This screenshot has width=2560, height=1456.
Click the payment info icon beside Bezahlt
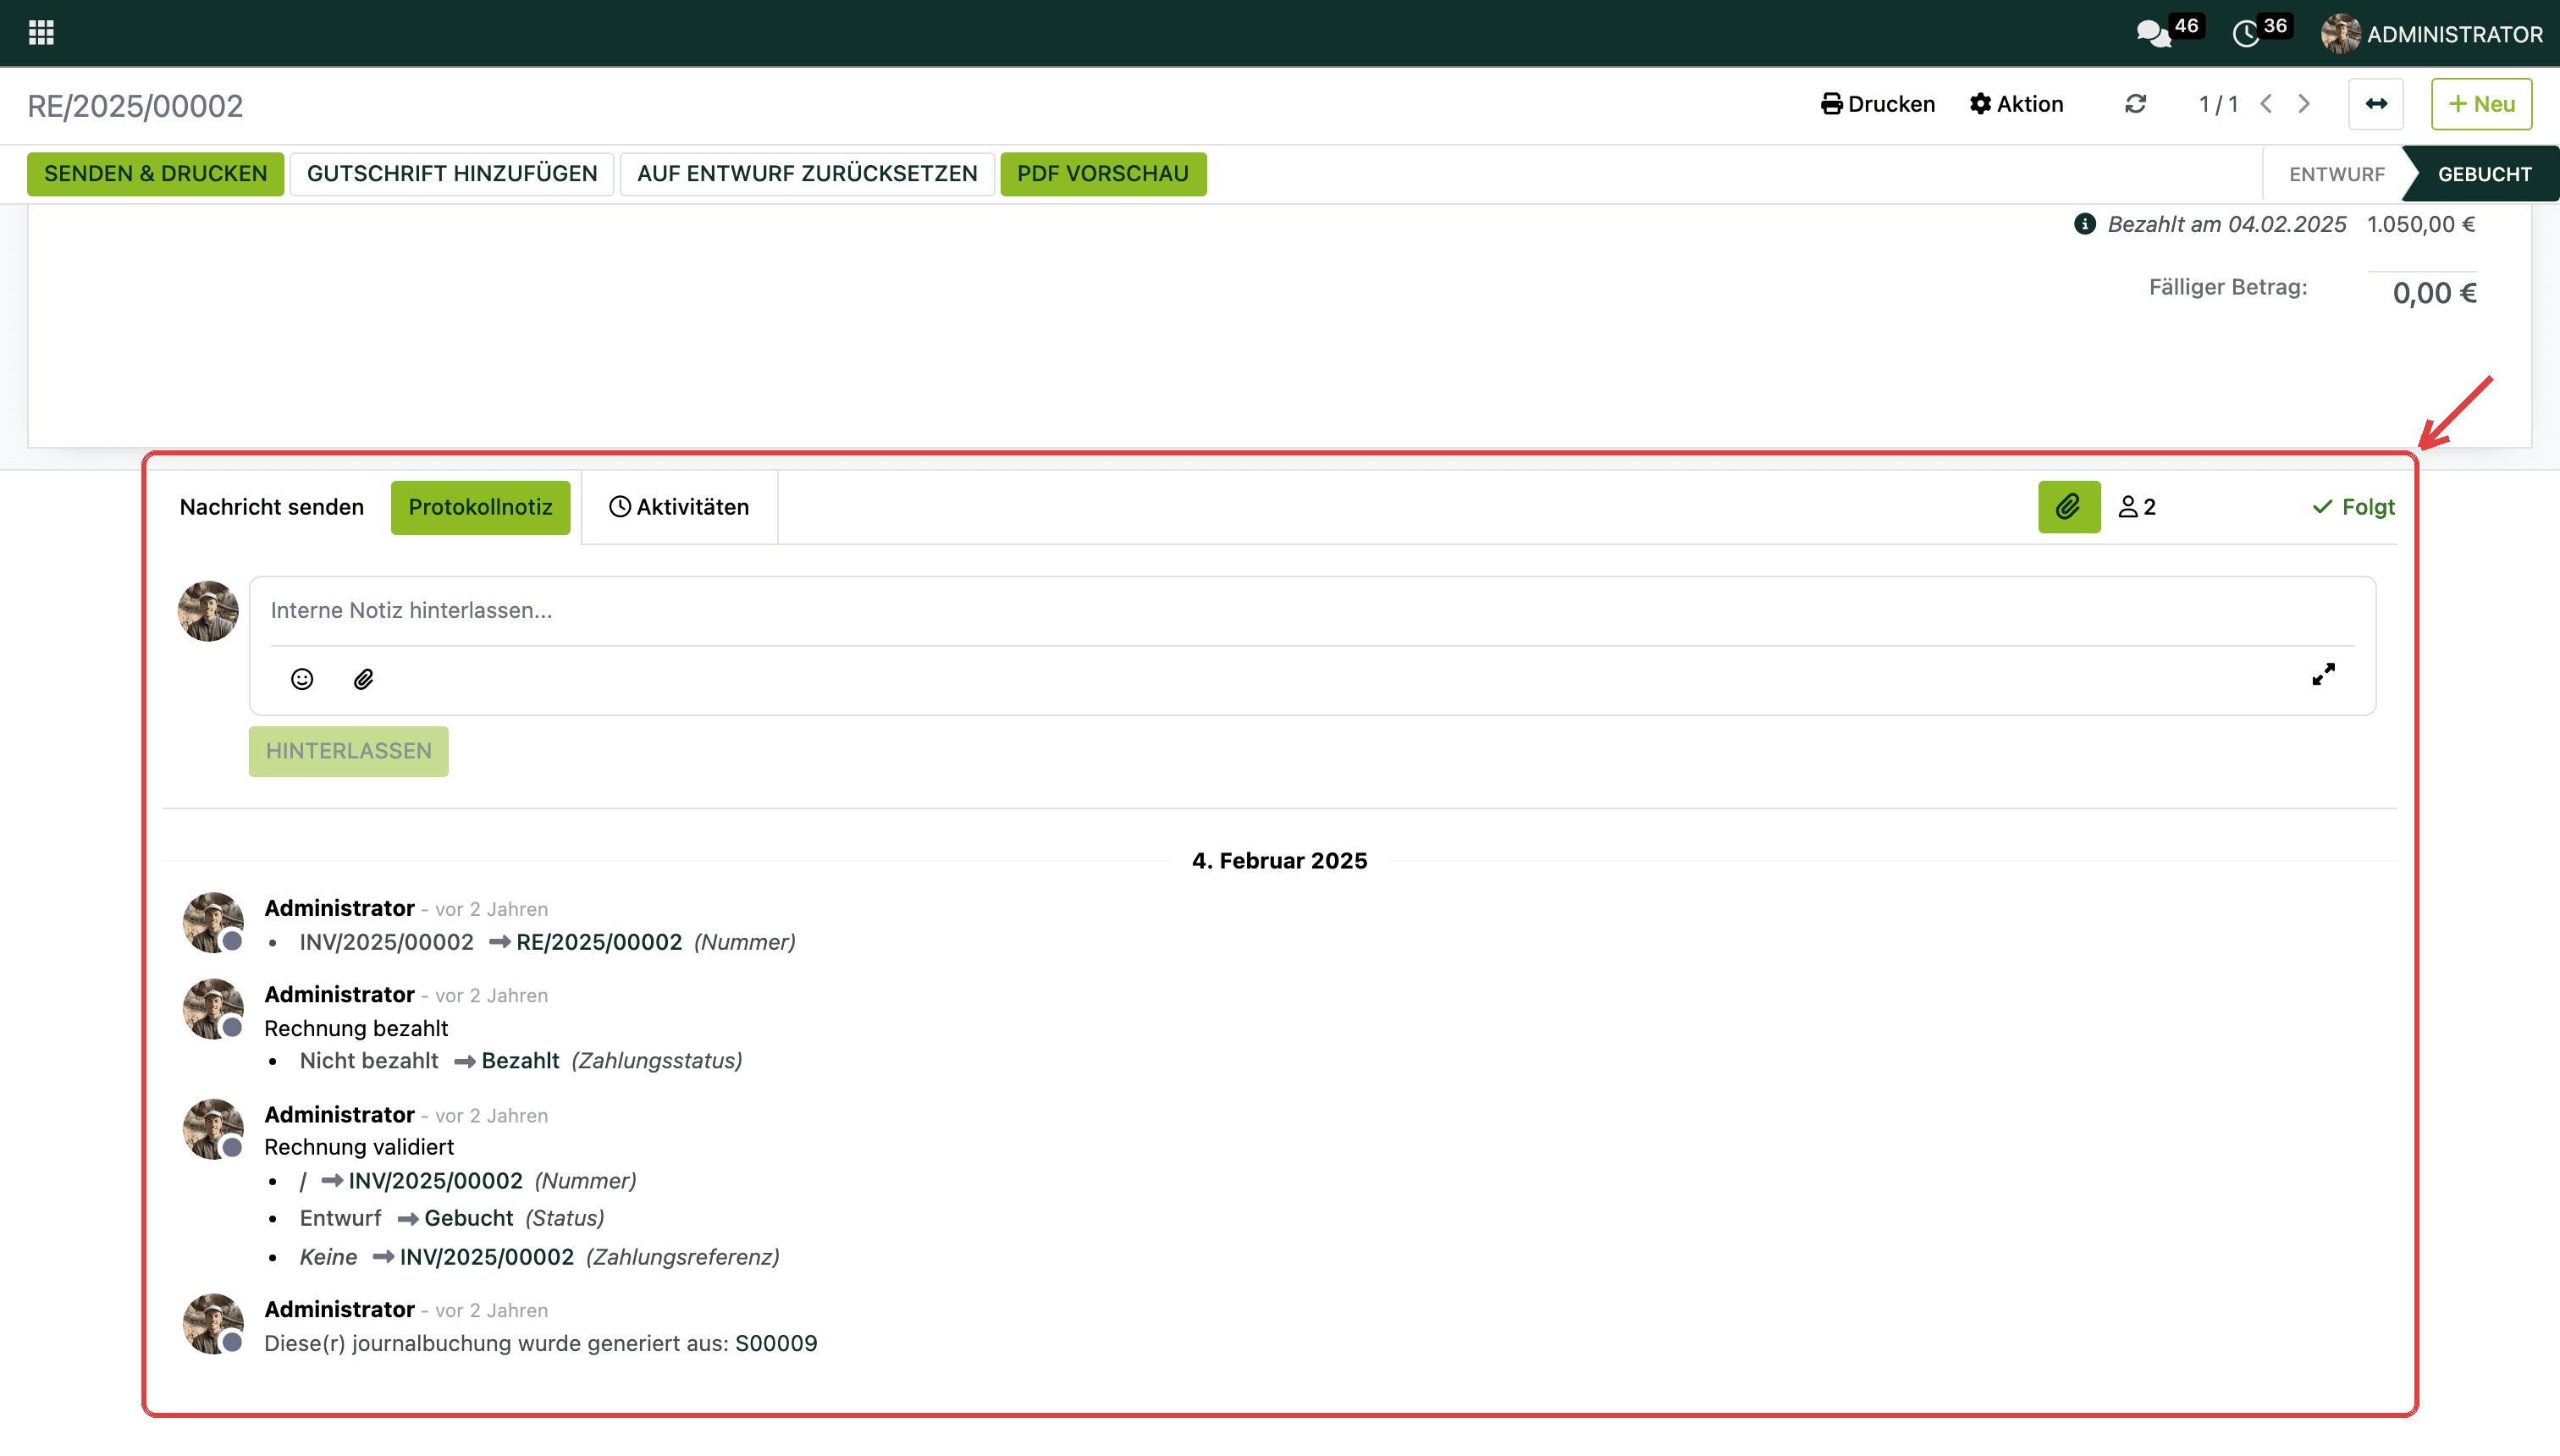pos(2084,224)
